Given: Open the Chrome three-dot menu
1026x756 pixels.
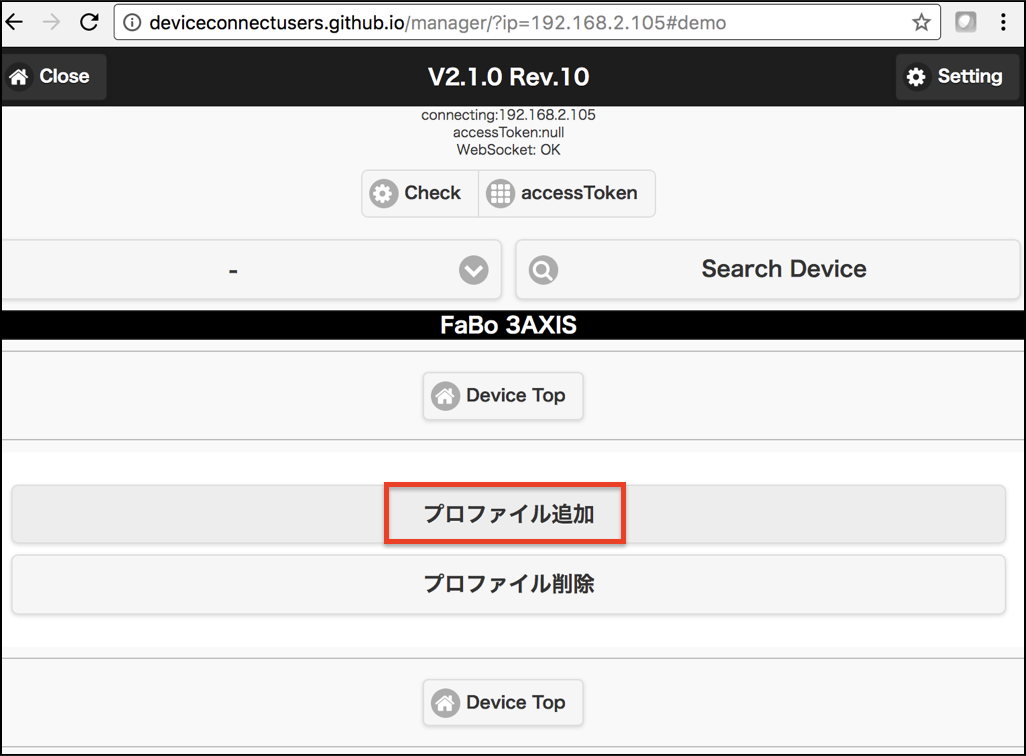Looking at the screenshot, I should [x=1003, y=22].
